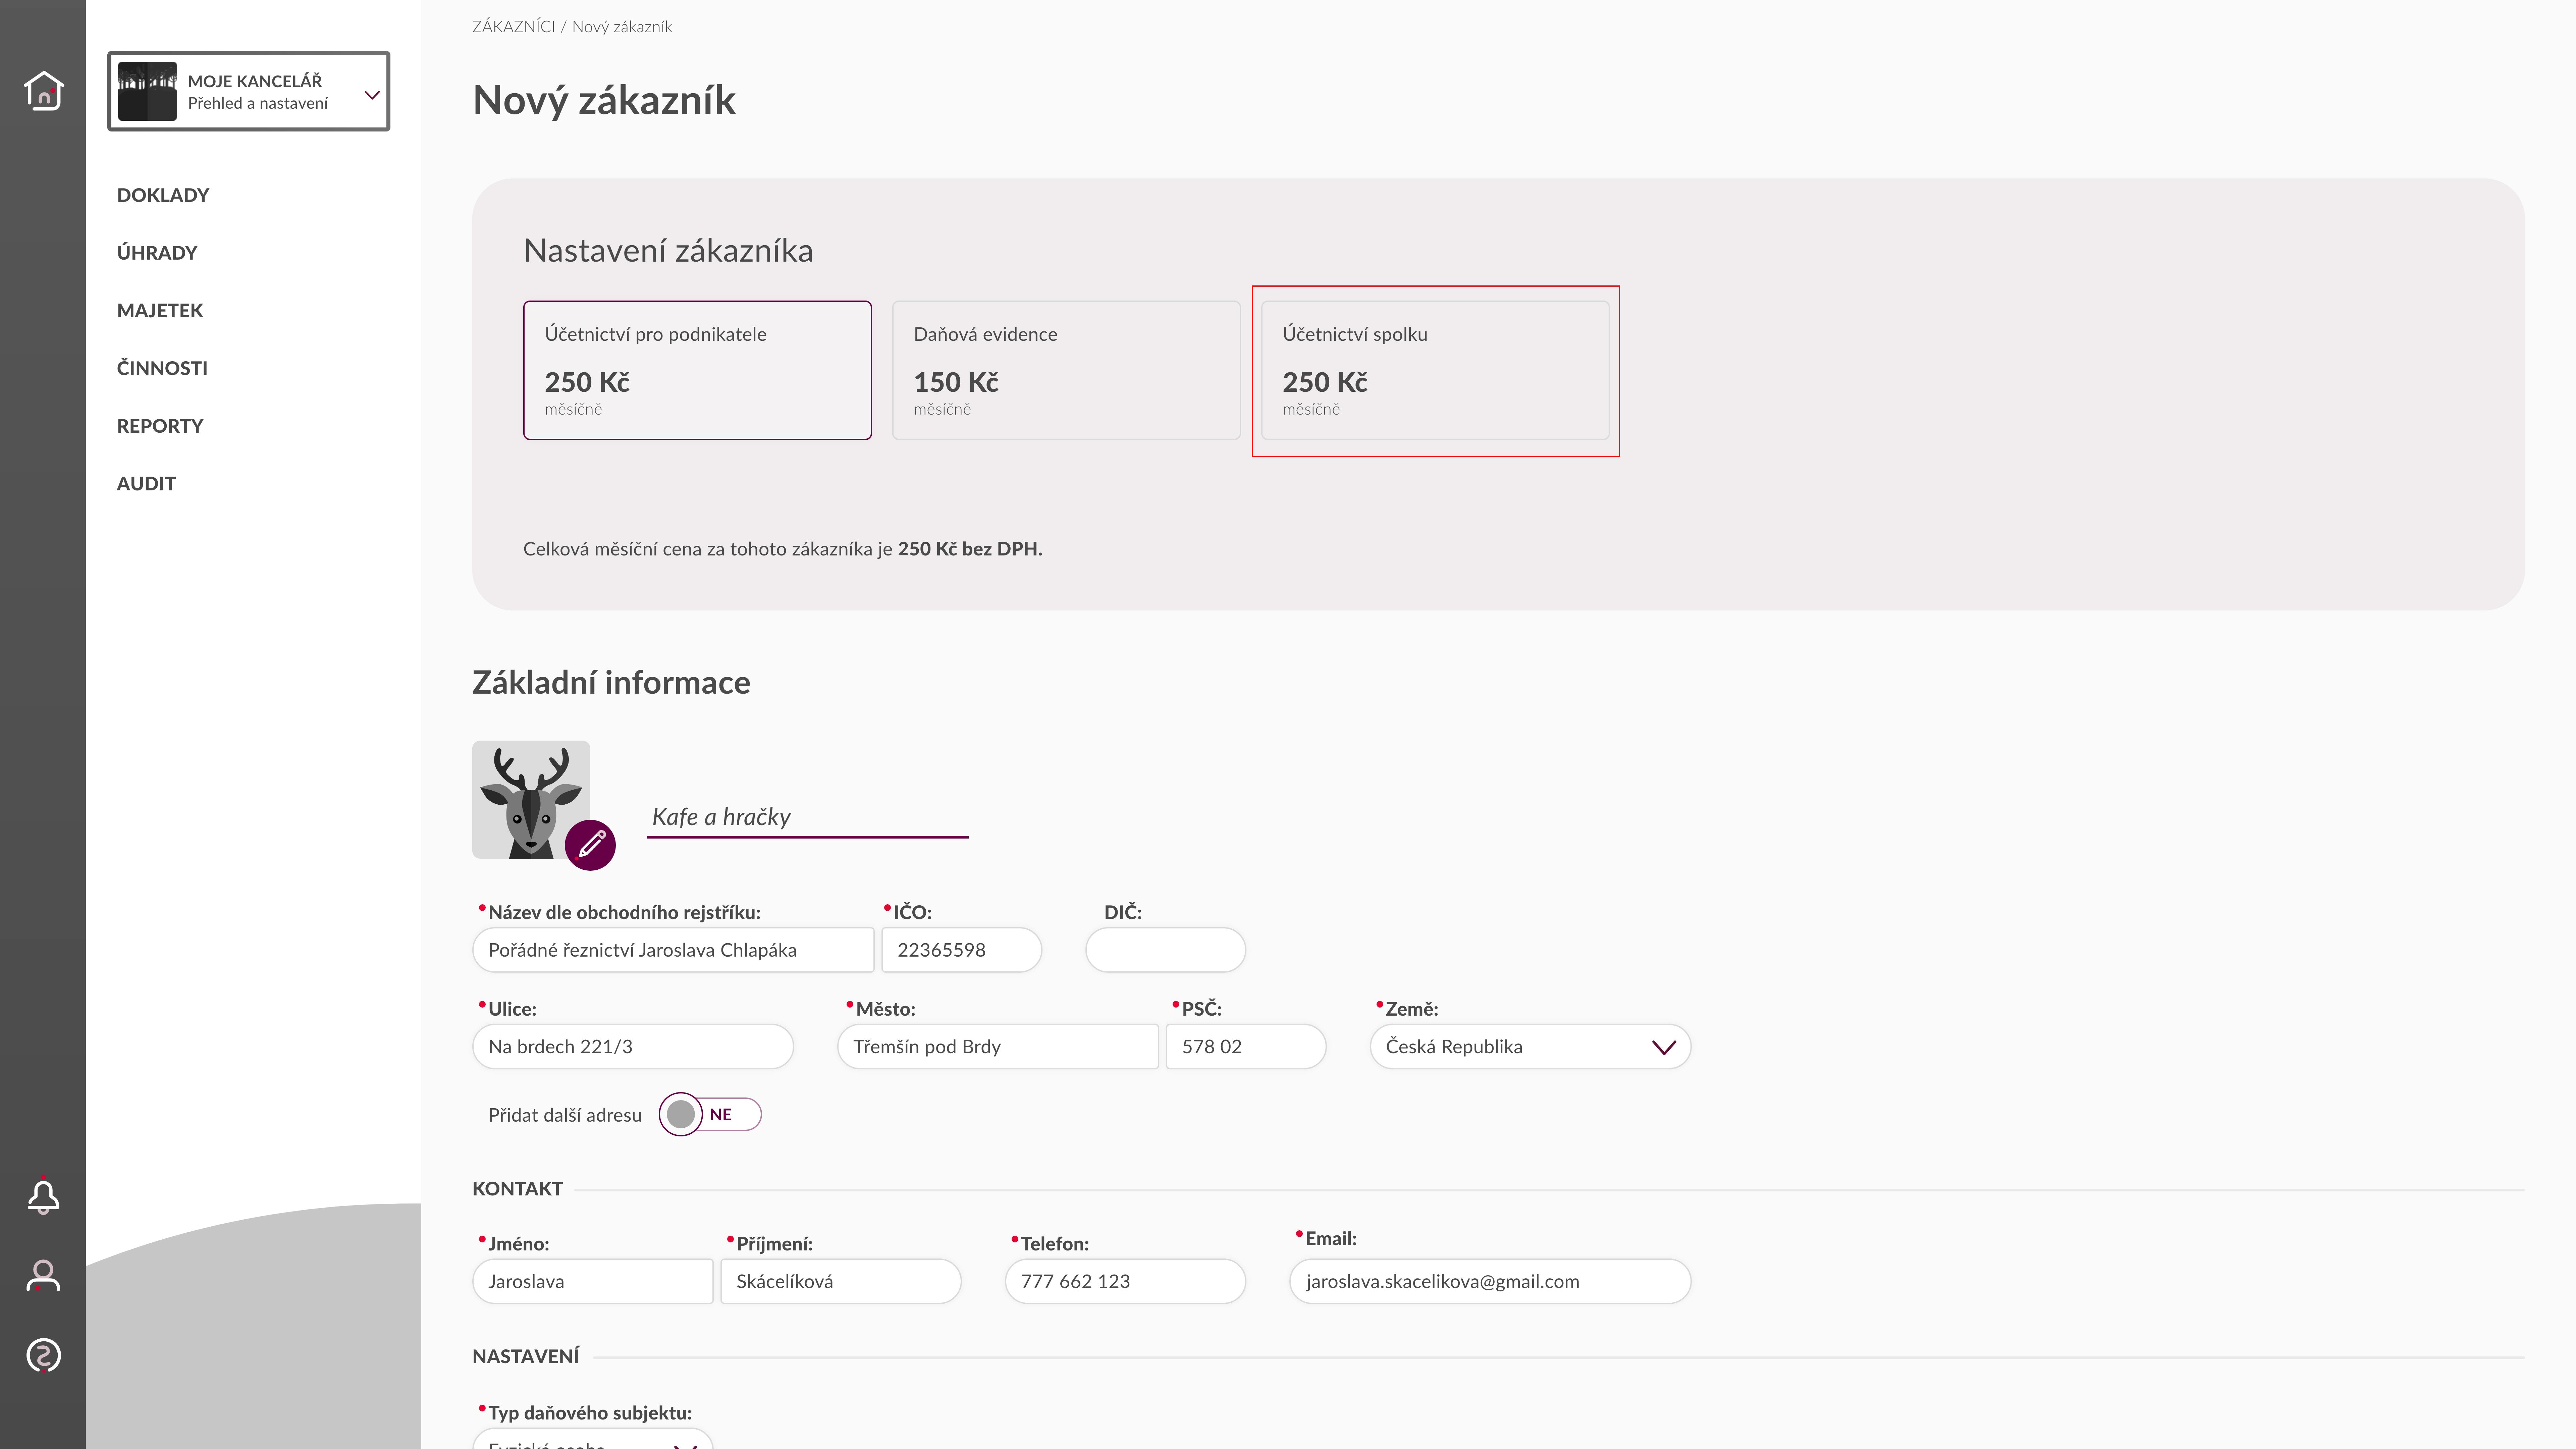Open the notifications bell icon
The image size is (2576, 1449).
tap(43, 1196)
